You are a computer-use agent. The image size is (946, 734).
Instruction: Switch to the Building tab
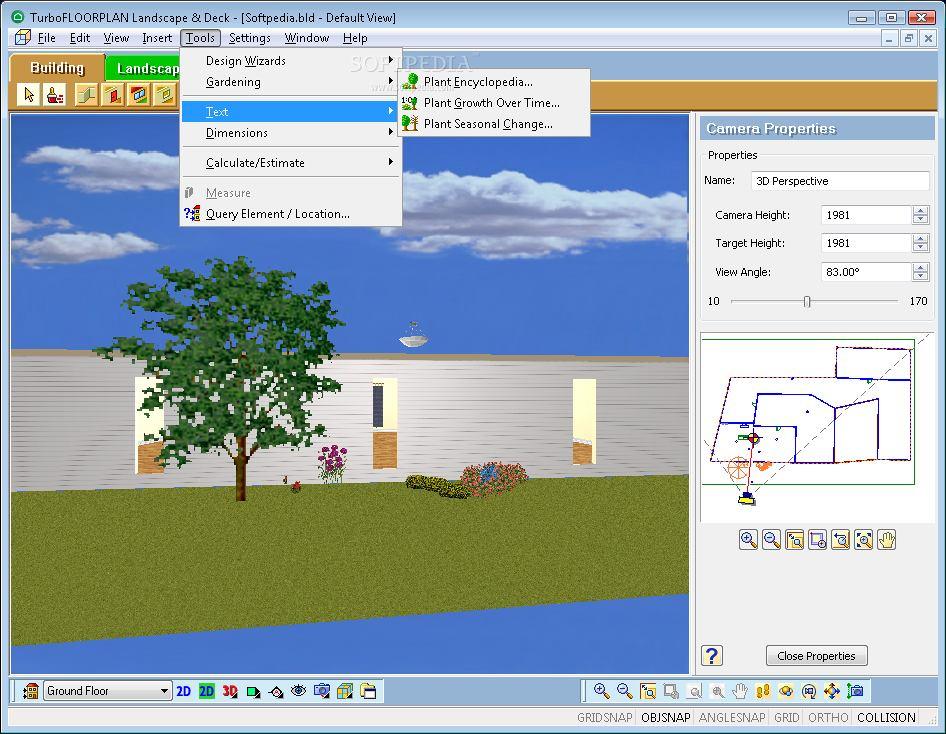pyautogui.click(x=57, y=68)
